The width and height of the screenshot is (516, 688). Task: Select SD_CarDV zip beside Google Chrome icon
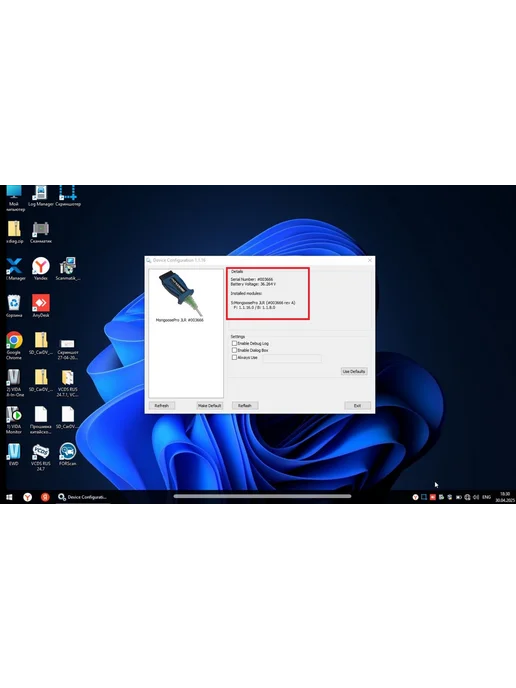pos(40,343)
